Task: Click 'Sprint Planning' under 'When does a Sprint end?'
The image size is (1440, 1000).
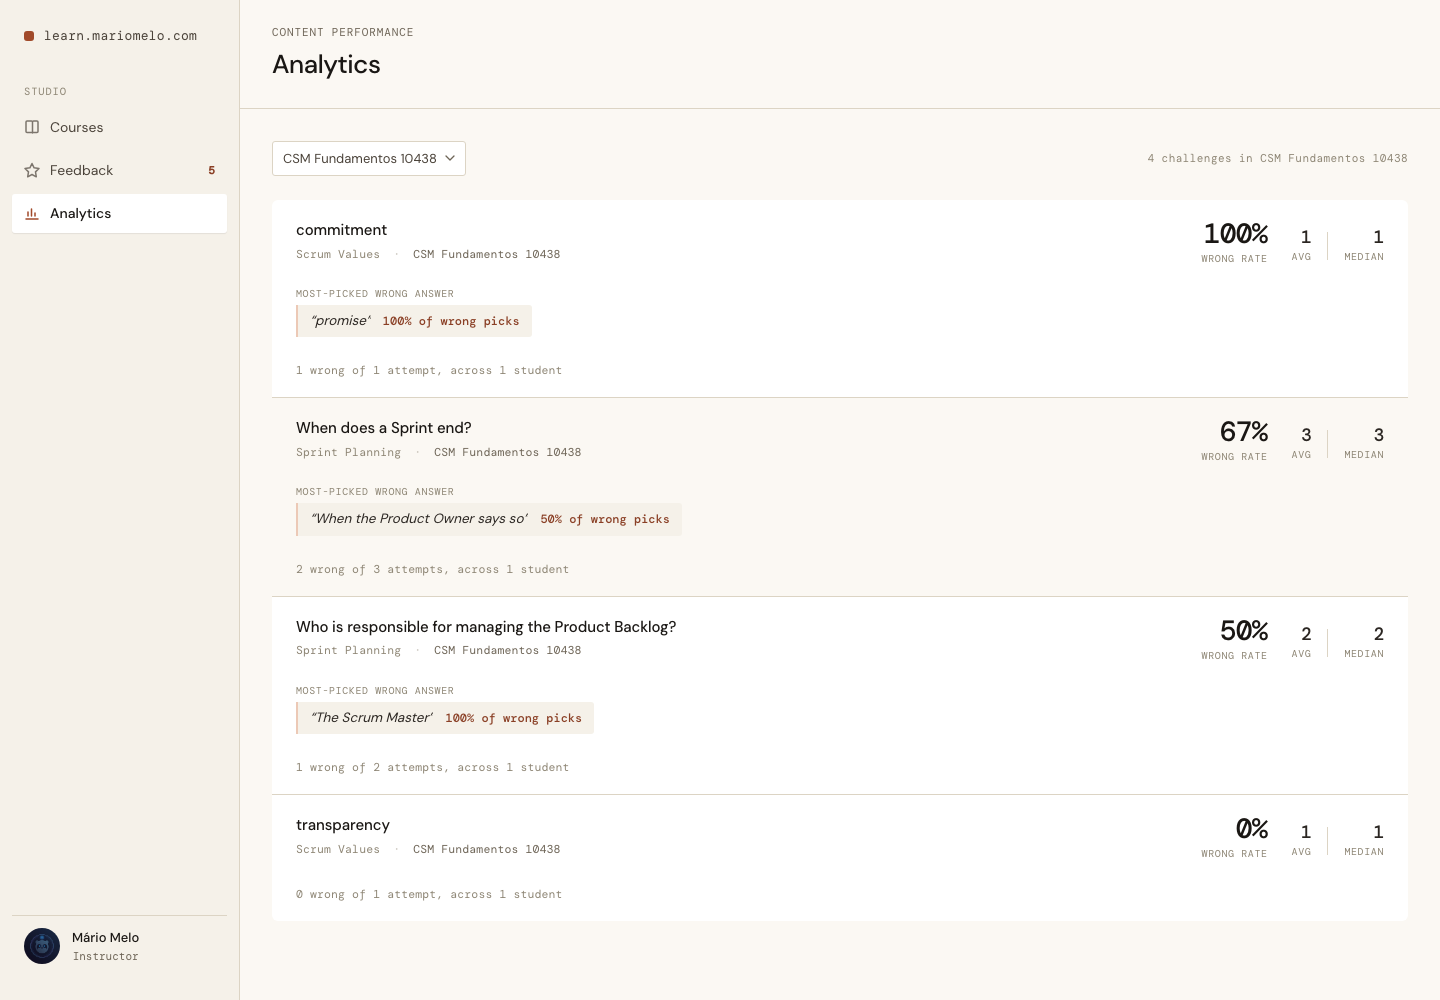Action: (348, 453)
